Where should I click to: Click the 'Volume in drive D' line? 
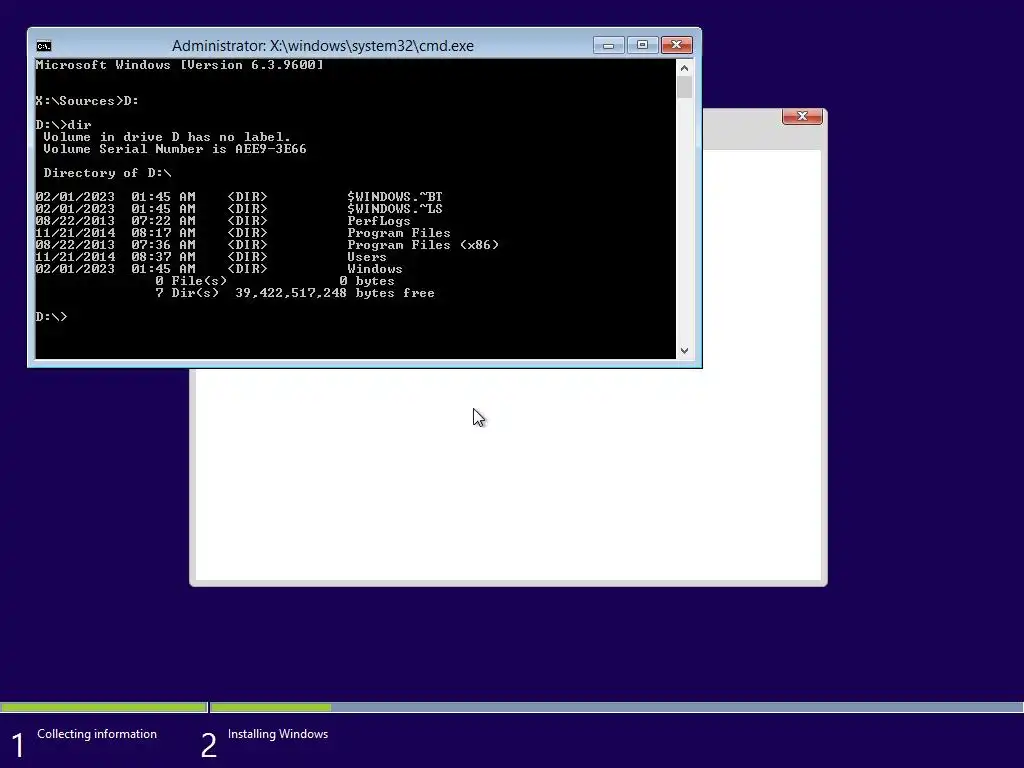tap(167, 137)
